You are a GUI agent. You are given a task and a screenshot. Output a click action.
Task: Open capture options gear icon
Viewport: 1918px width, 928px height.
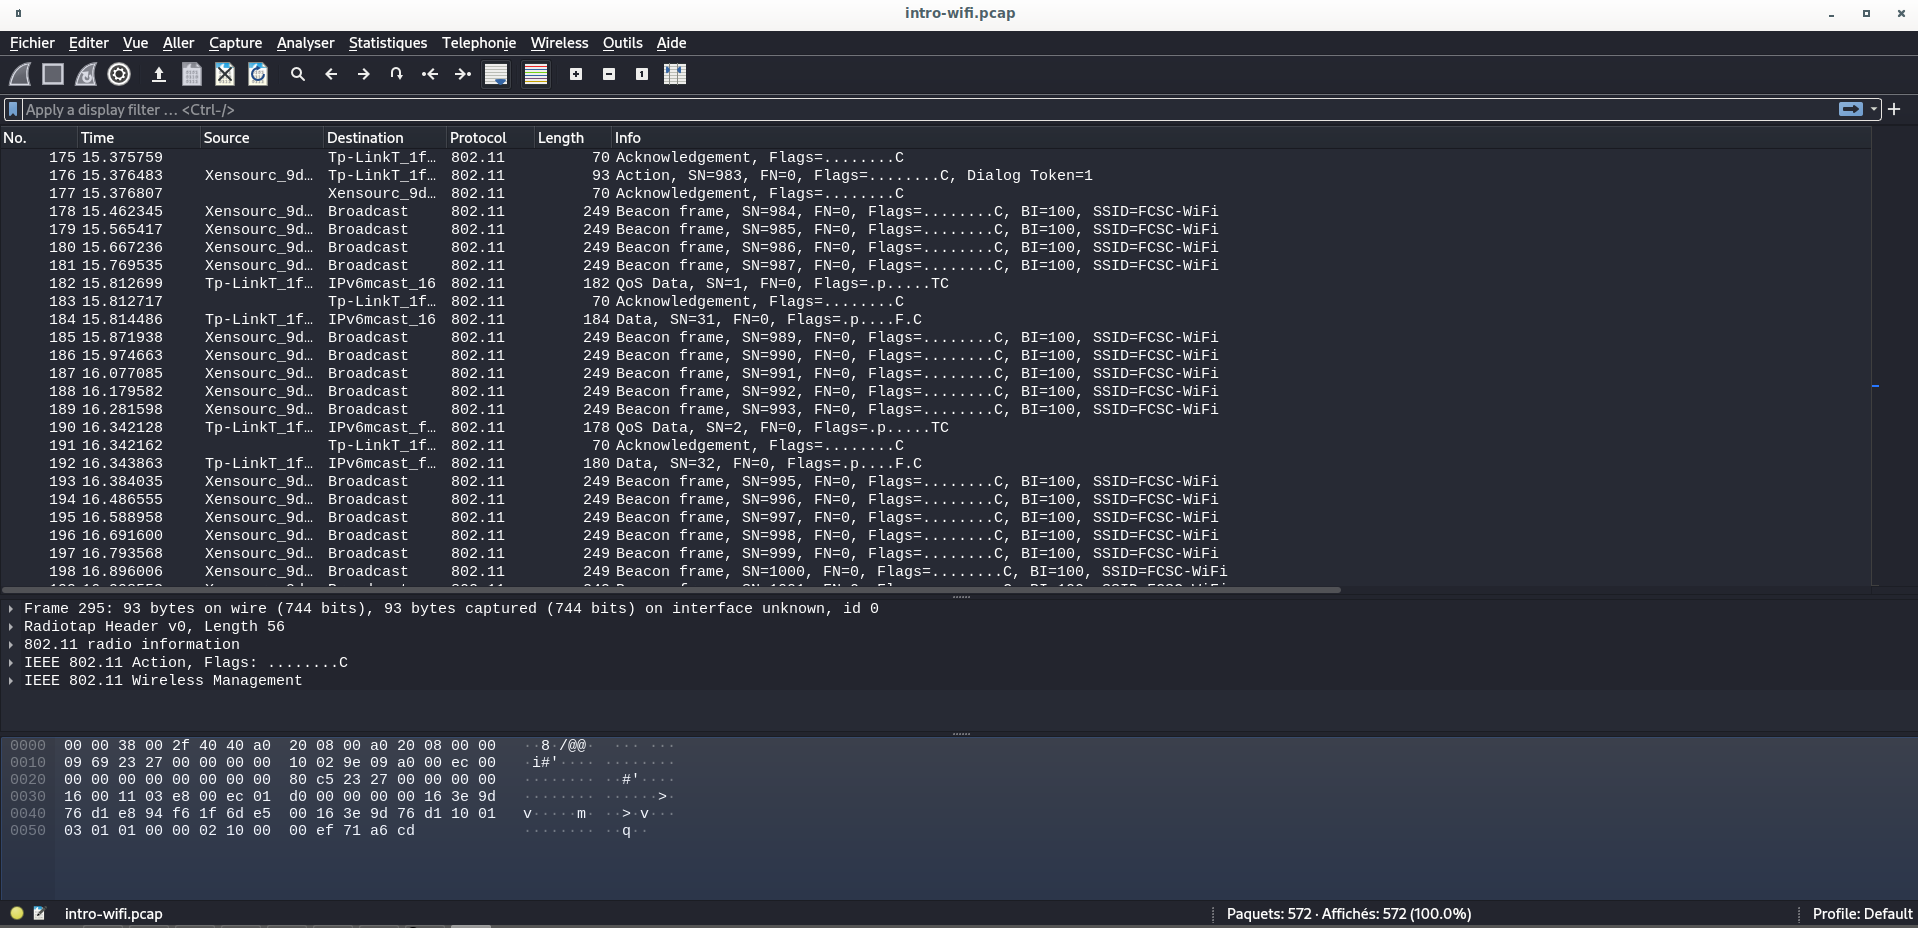[119, 74]
